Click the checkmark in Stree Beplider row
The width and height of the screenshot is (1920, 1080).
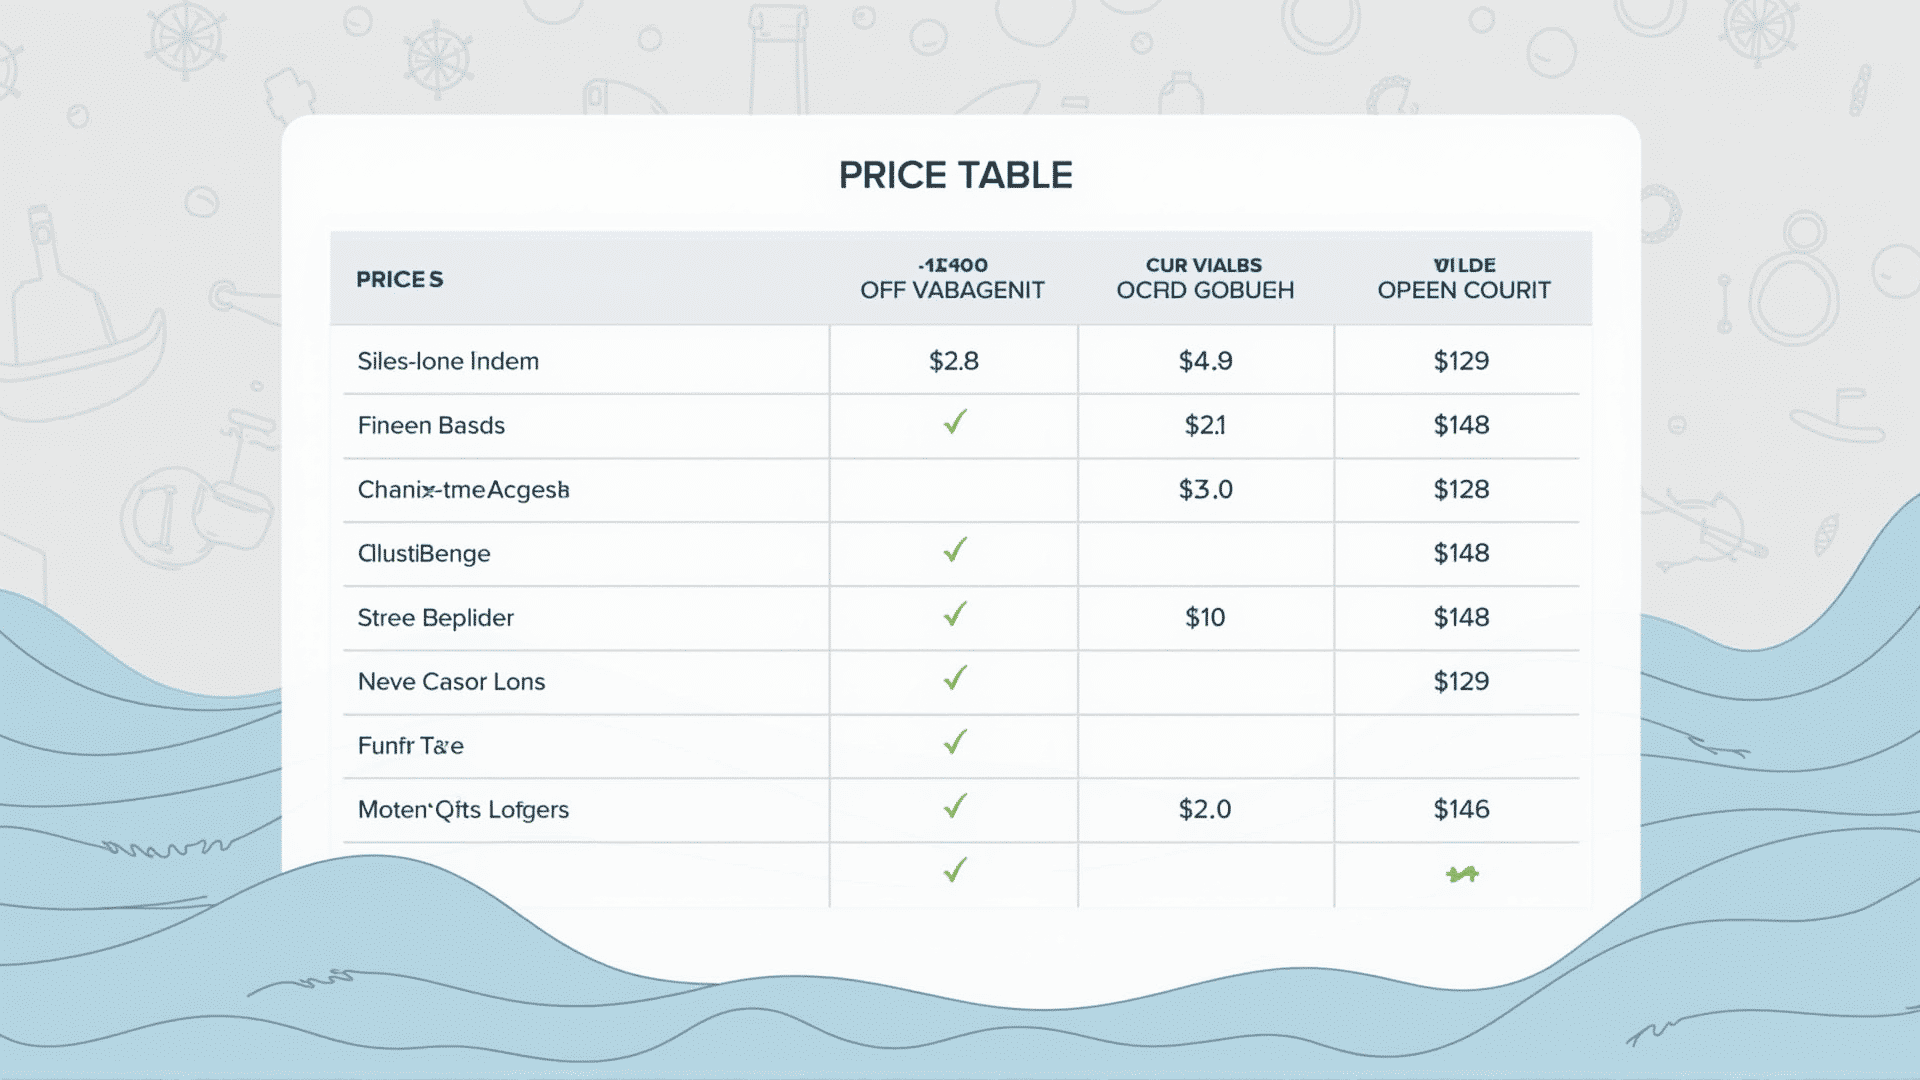(955, 614)
